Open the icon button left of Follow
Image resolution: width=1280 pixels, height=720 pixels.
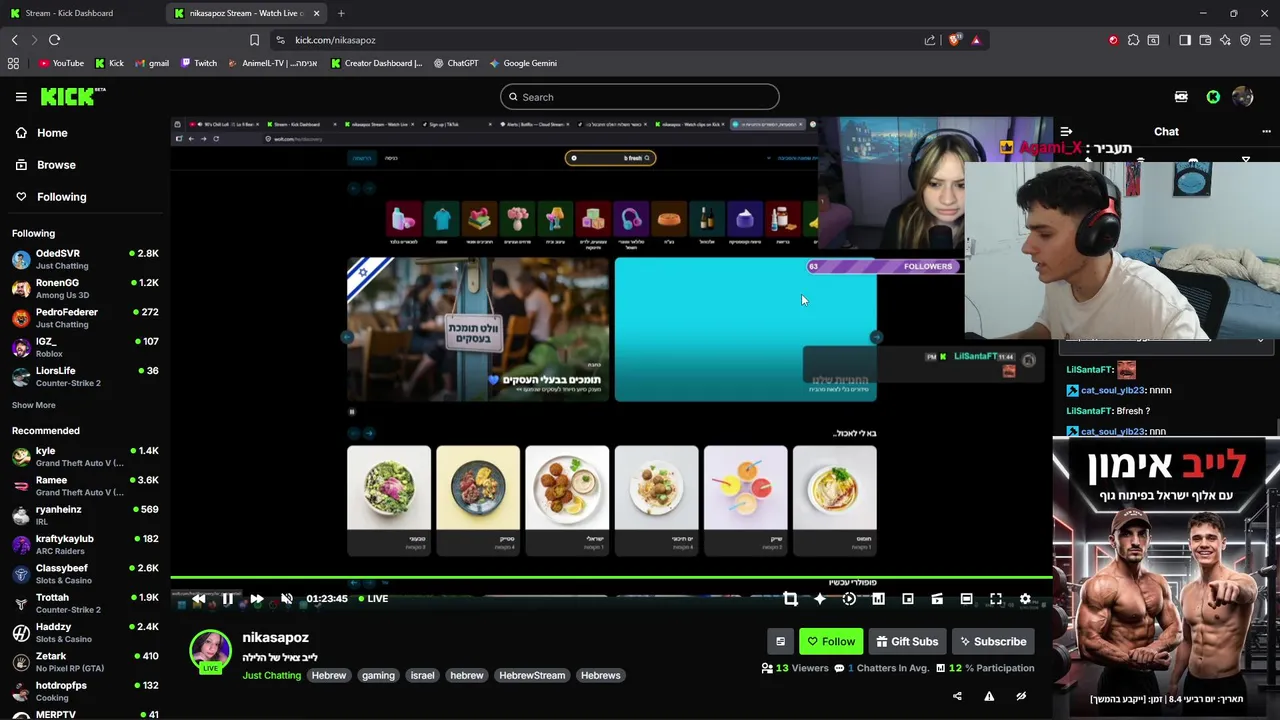pos(781,642)
